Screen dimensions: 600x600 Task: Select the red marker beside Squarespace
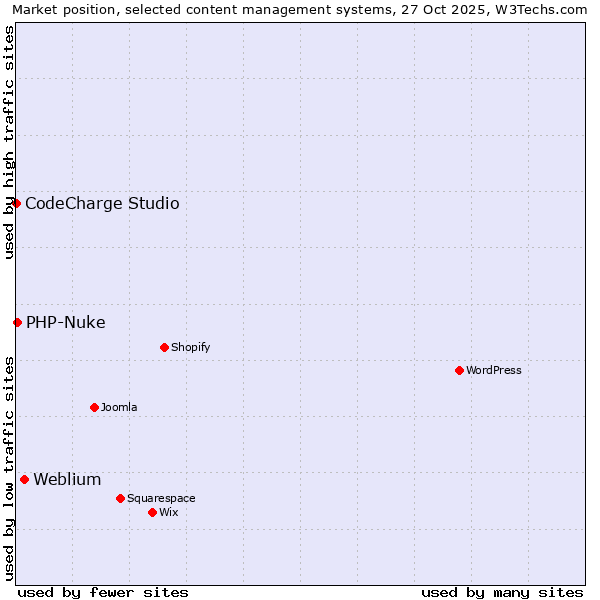(x=120, y=498)
